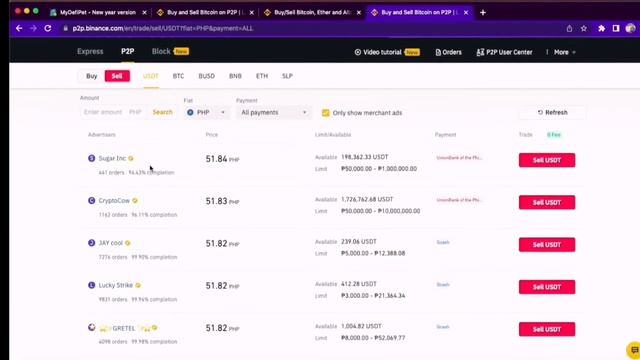Screen dimensions: 640x360
Task: Sell USDT to GRETEL
Action: click(547, 329)
